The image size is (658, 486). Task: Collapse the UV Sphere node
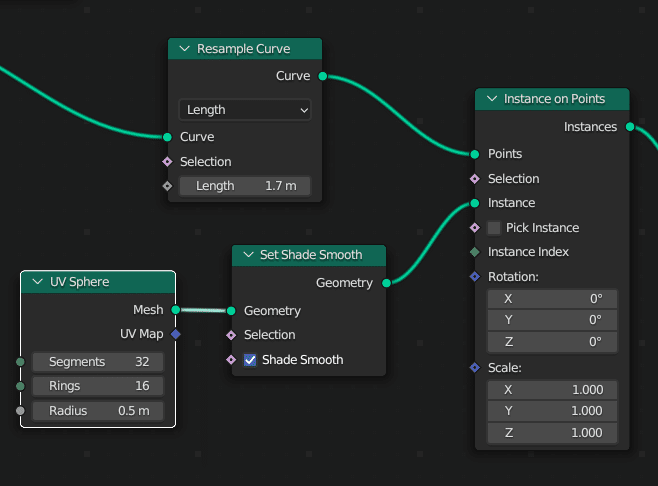(37, 282)
